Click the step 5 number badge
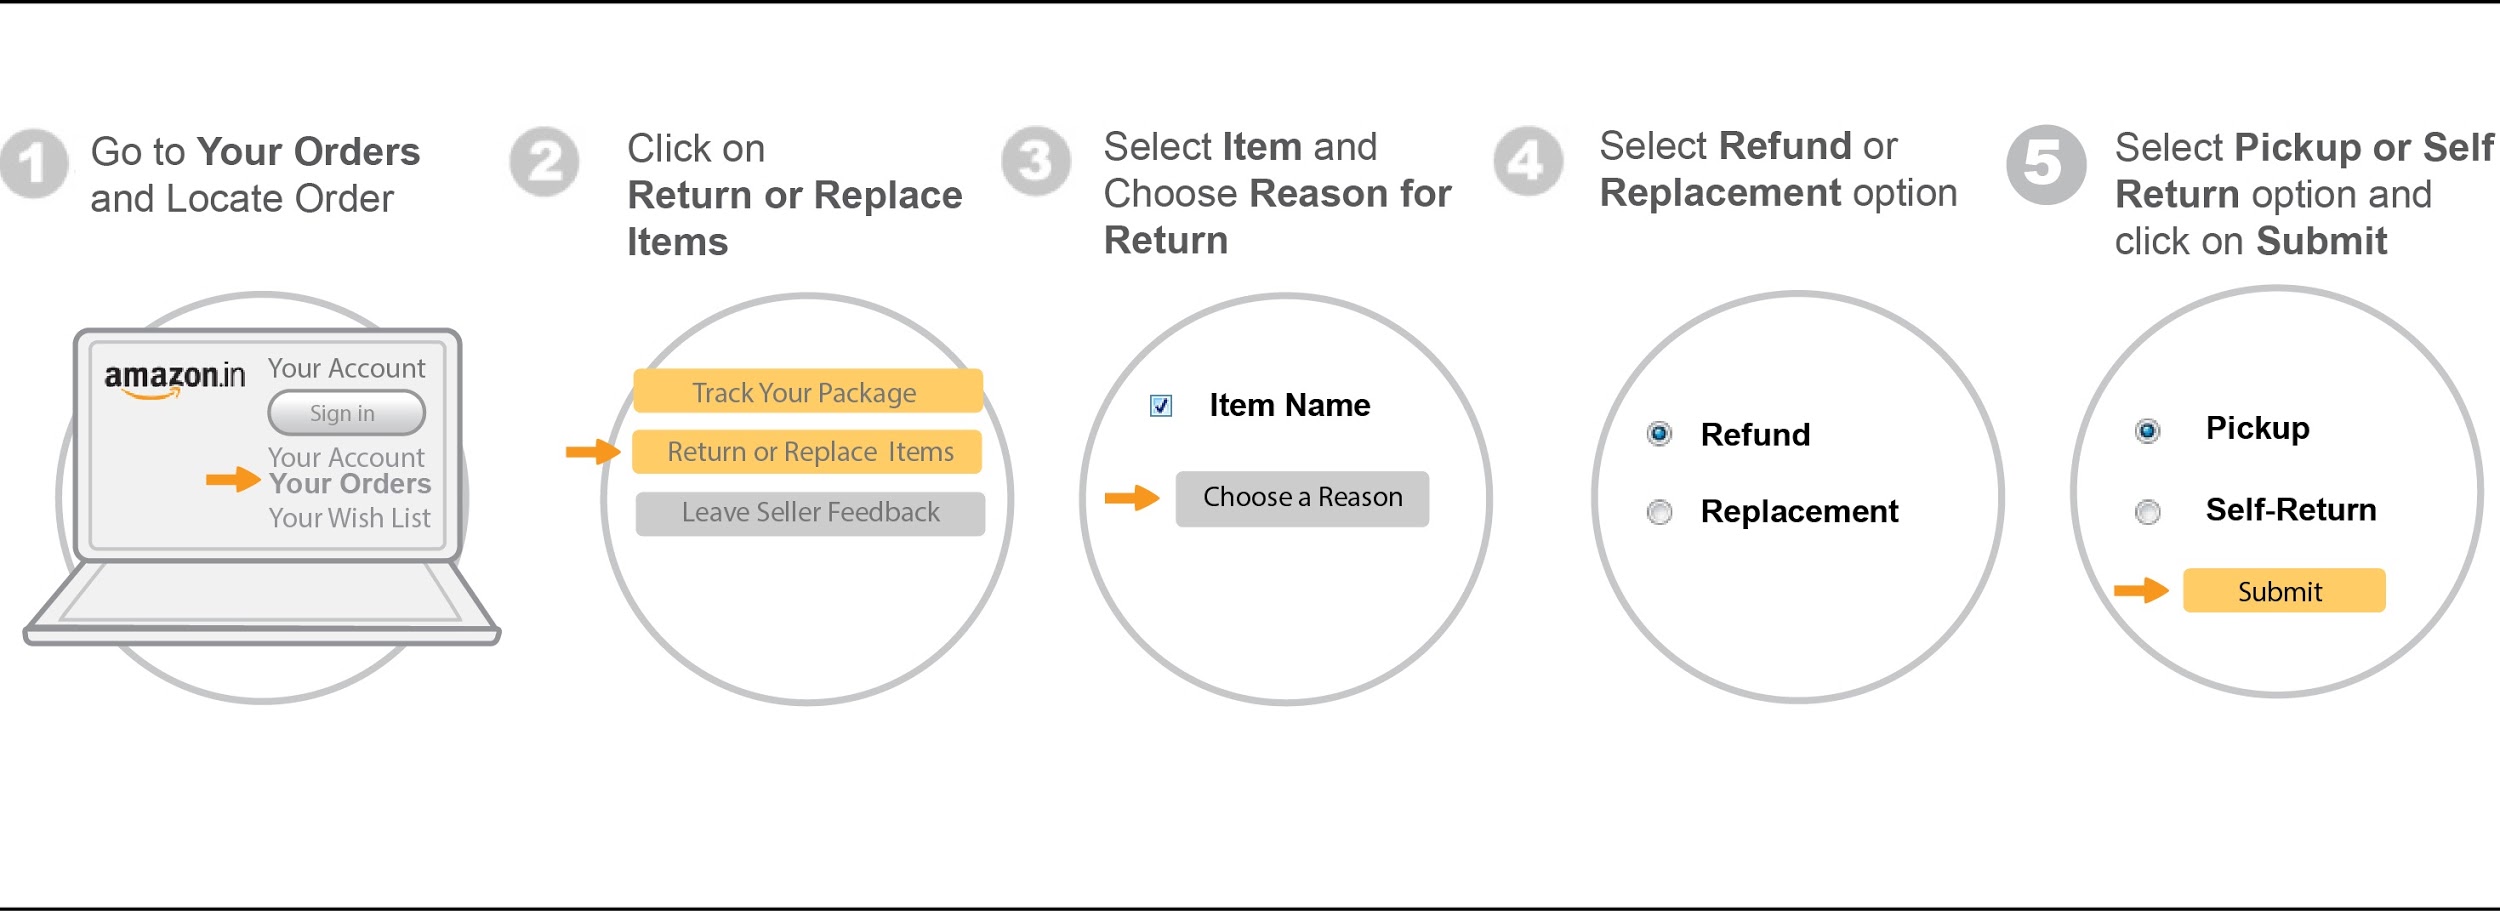 coord(2046,164)
